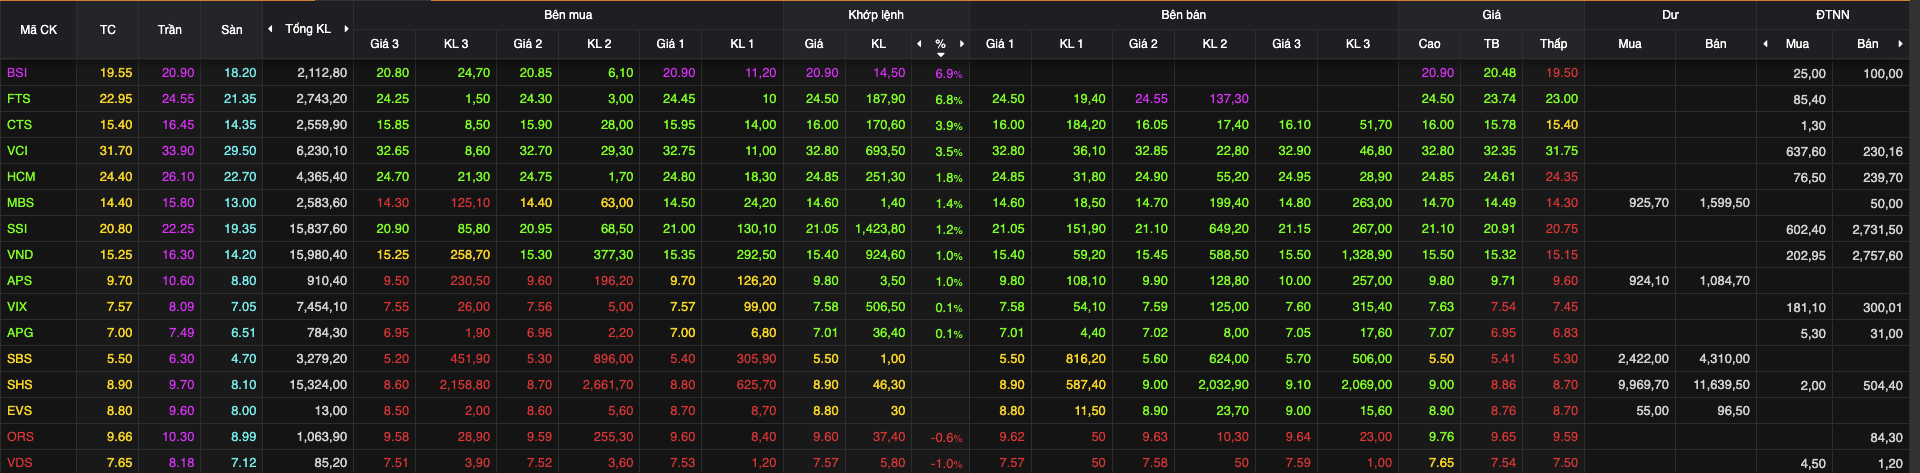
Task: Click FTS sell volume 137,30
Action: click(x=1229, y=99)
